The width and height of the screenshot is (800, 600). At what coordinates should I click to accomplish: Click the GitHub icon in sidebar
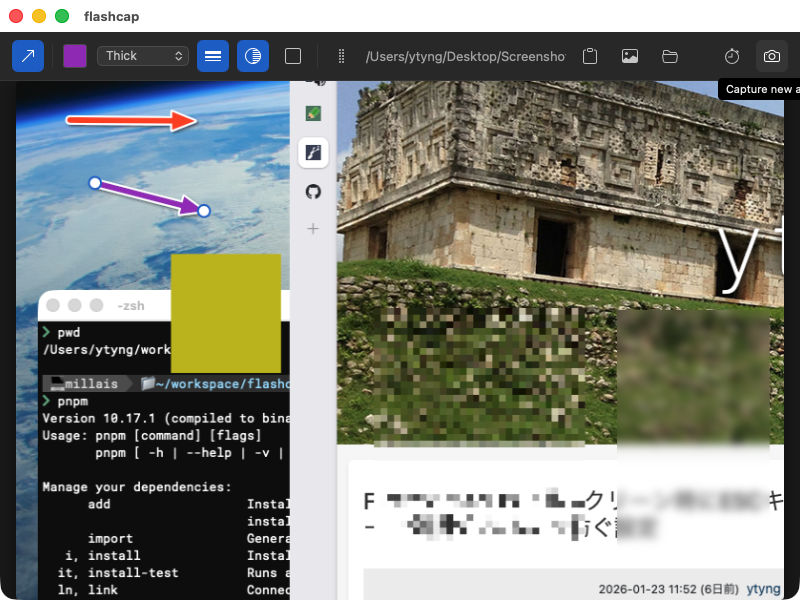point(313,191)
